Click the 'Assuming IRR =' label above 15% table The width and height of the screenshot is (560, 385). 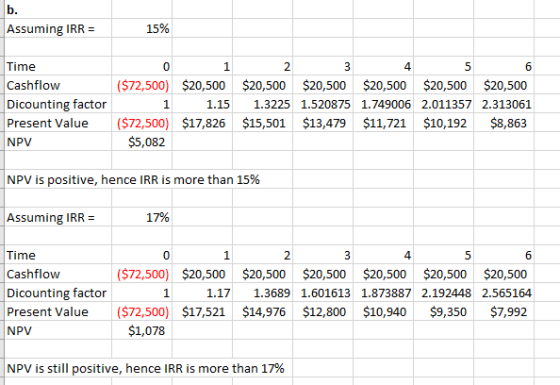51,29
